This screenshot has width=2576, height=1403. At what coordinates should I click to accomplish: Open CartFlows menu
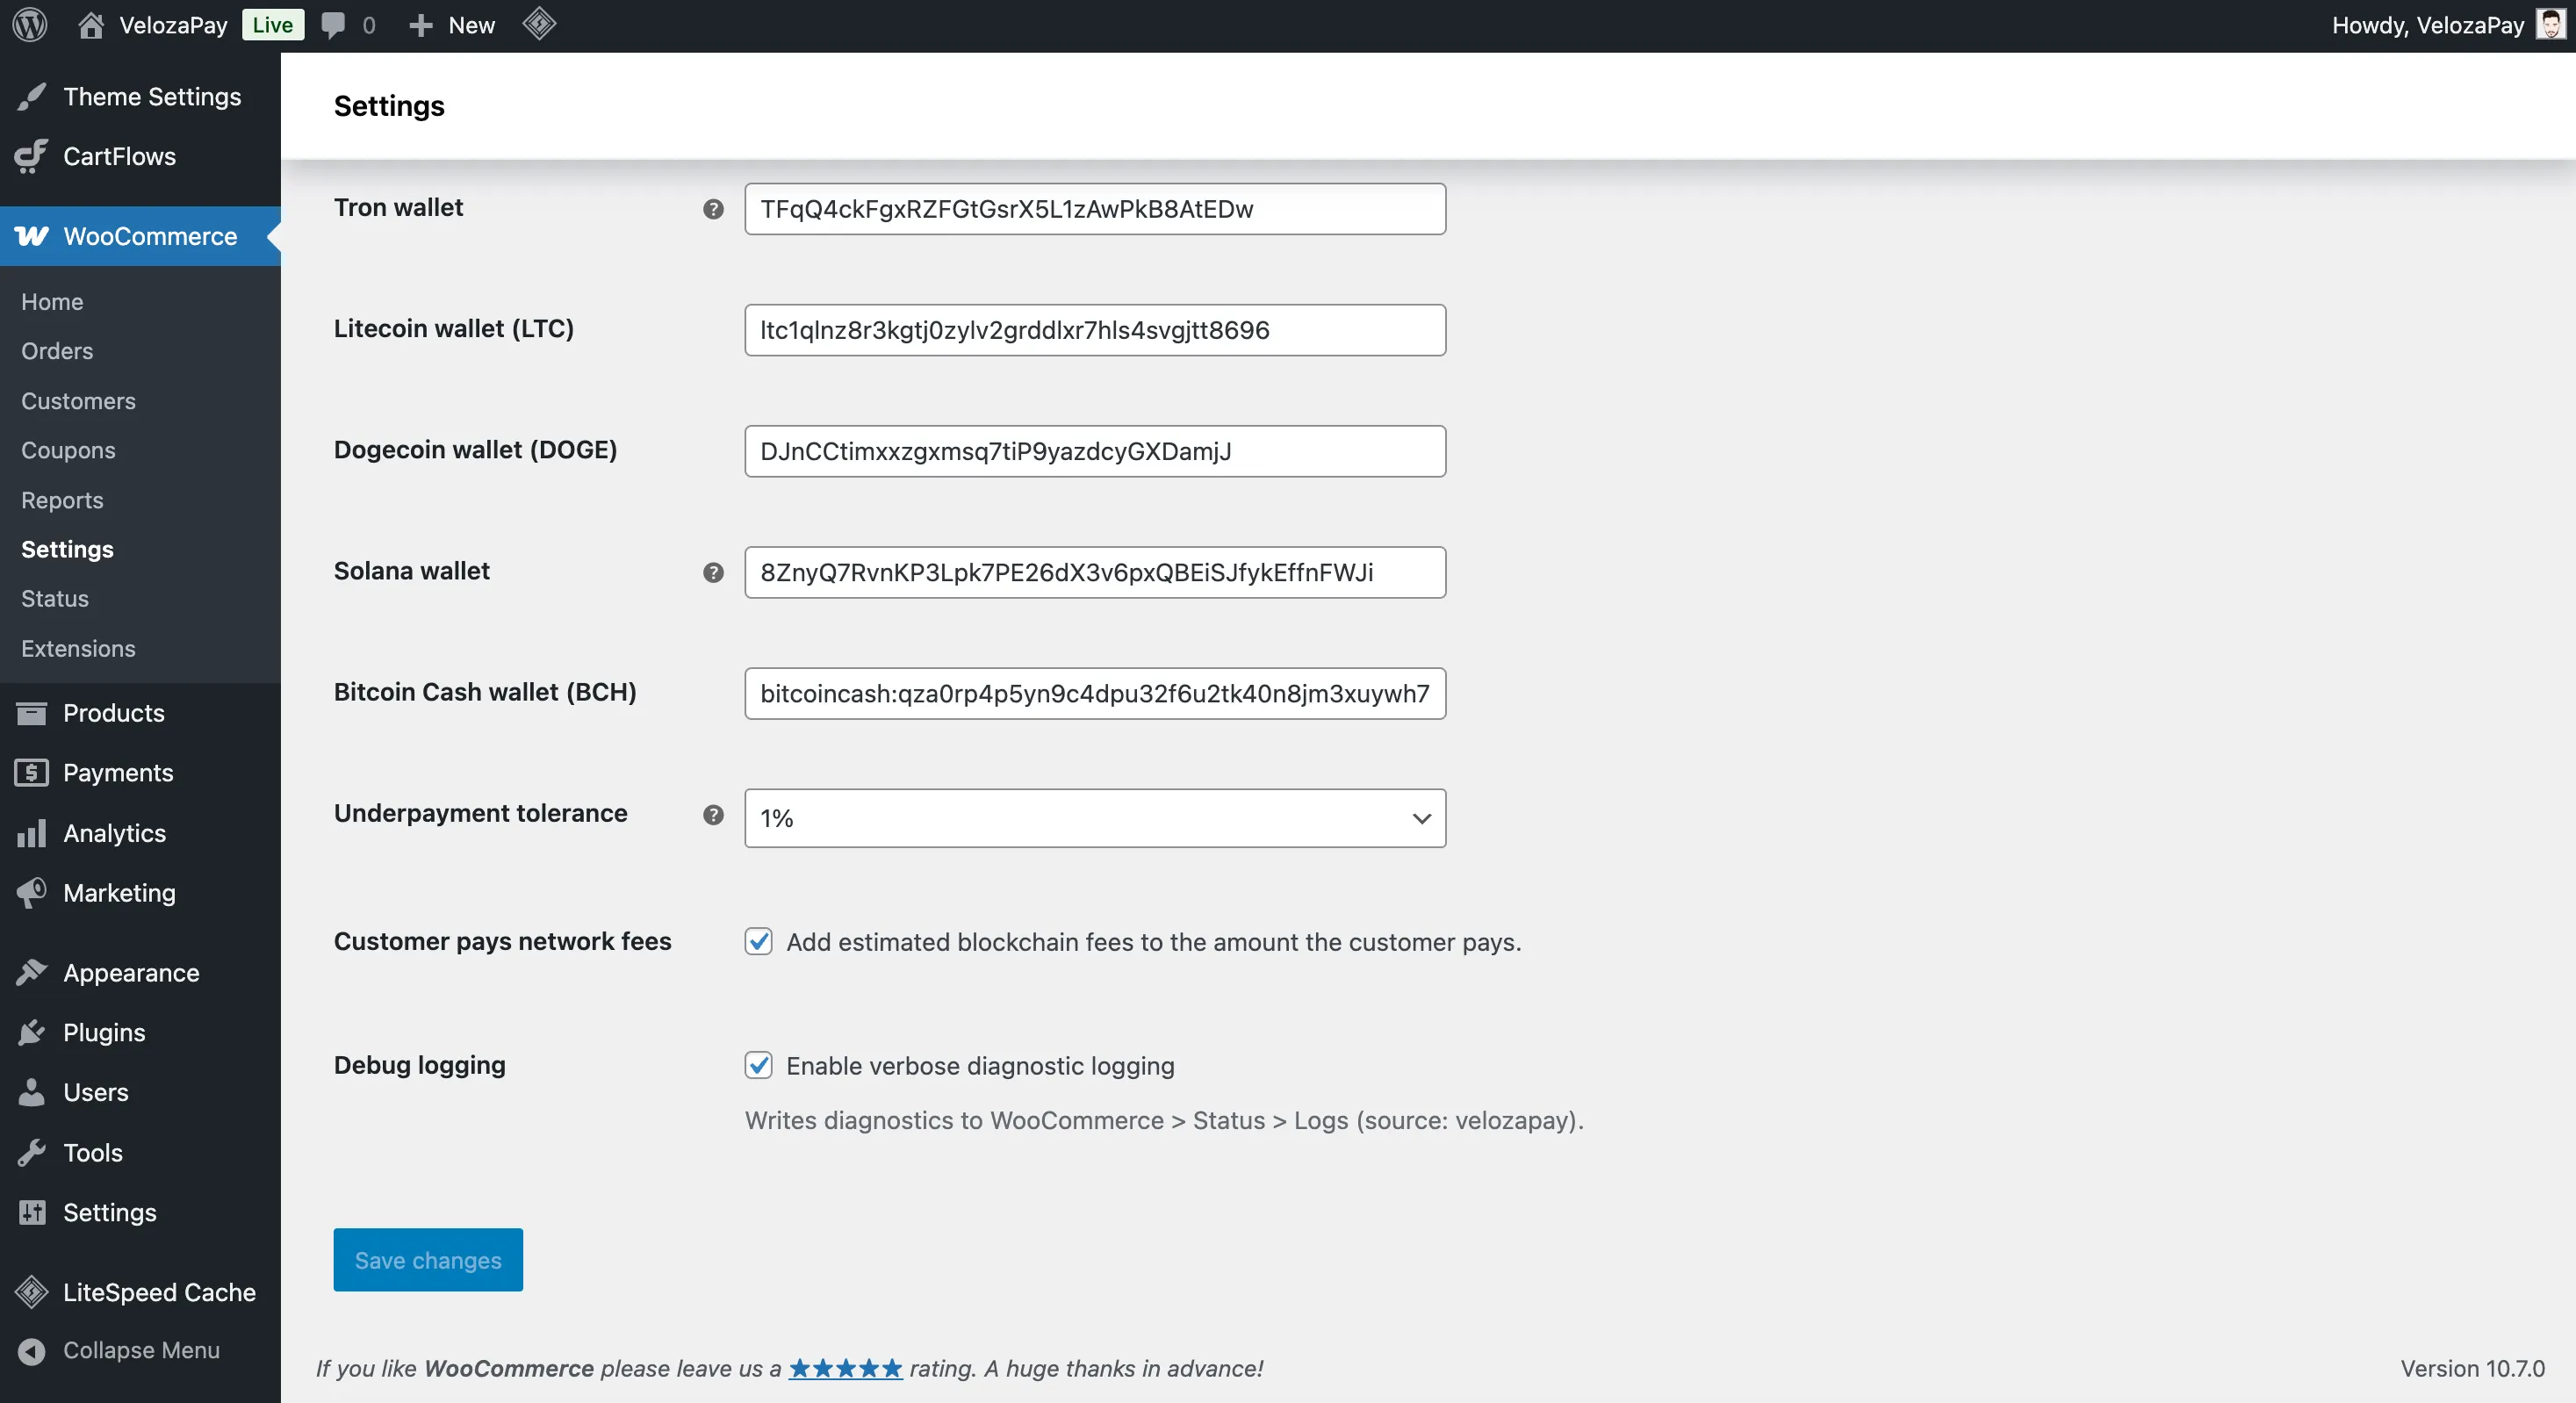(119, 156)
